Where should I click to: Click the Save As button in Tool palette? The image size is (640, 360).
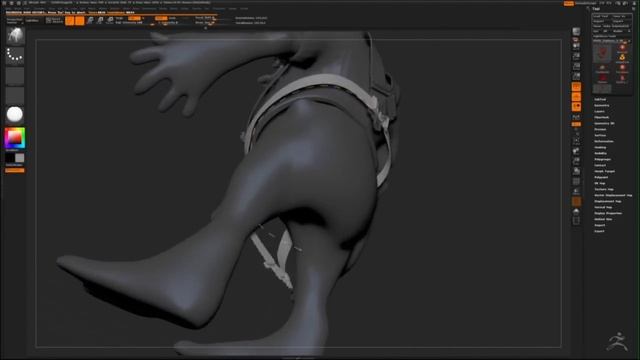[621, 16]
